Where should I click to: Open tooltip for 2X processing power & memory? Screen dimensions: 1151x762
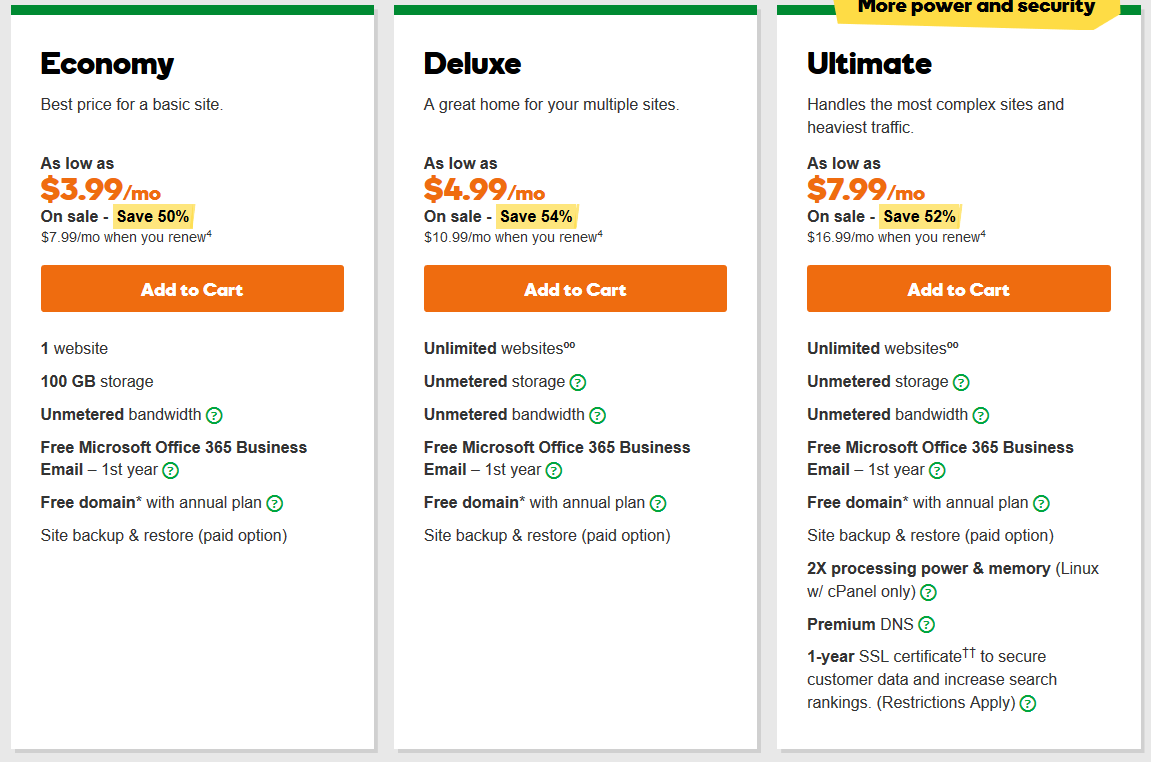[929, 592]
